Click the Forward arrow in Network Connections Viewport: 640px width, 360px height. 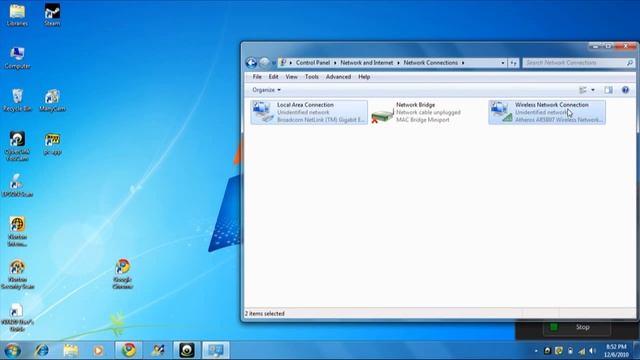pyautogui.click(x=264, y=62)
